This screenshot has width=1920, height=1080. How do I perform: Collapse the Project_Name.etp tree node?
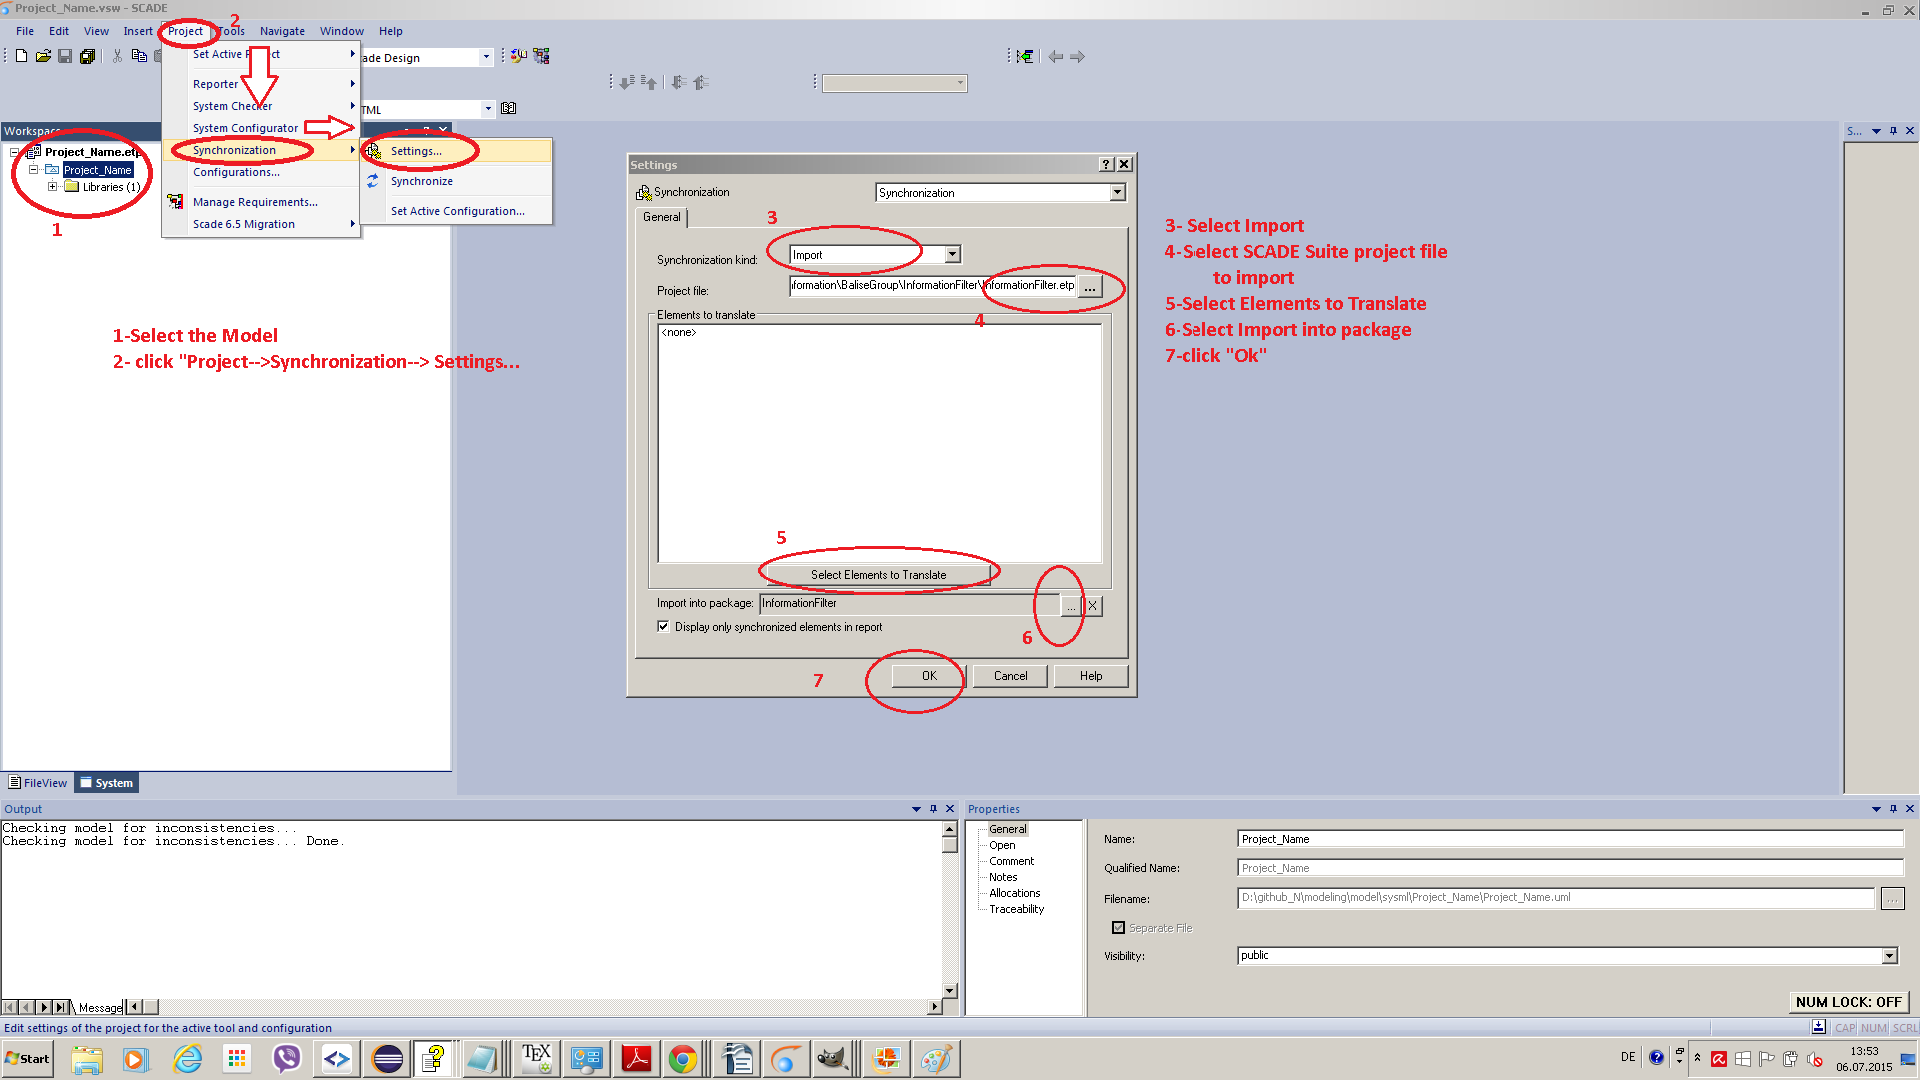click(15, 152)
